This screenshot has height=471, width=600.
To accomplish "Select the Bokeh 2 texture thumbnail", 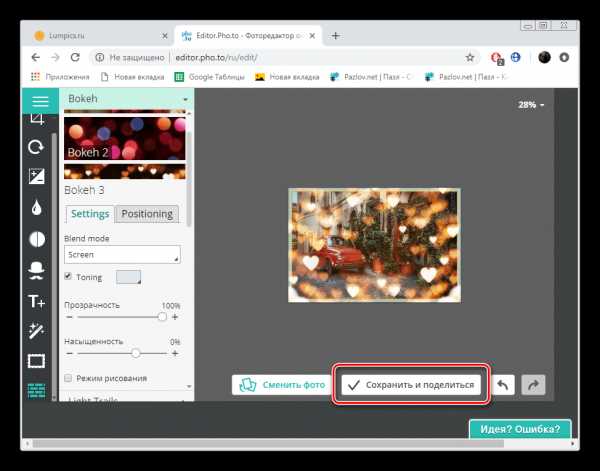I will click(x=125, y=139).
